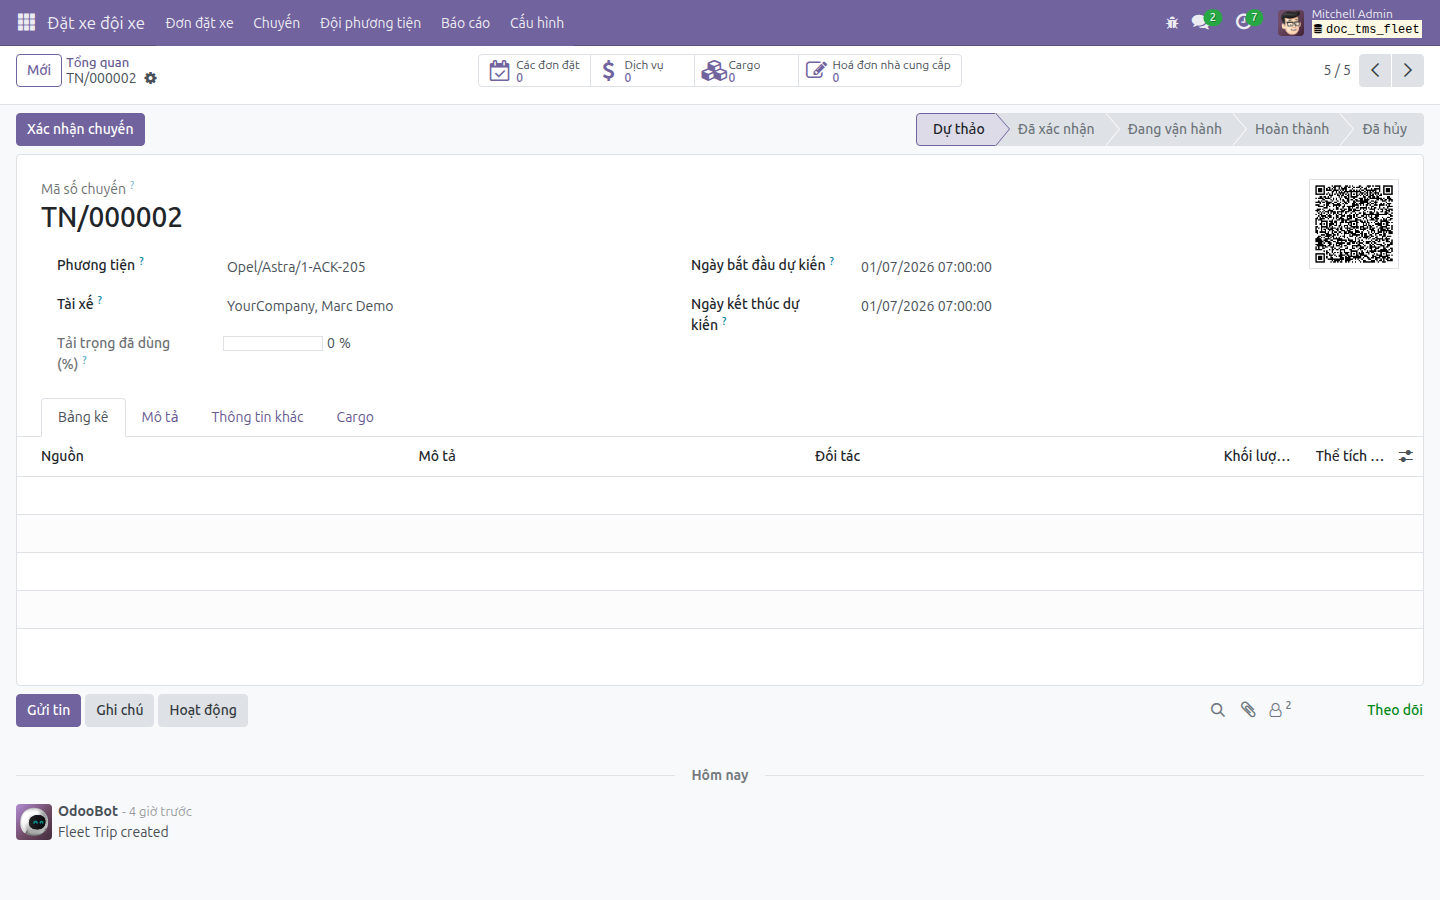
Task: Click the debug bug icon
Action: click(x=1172, y=22)
